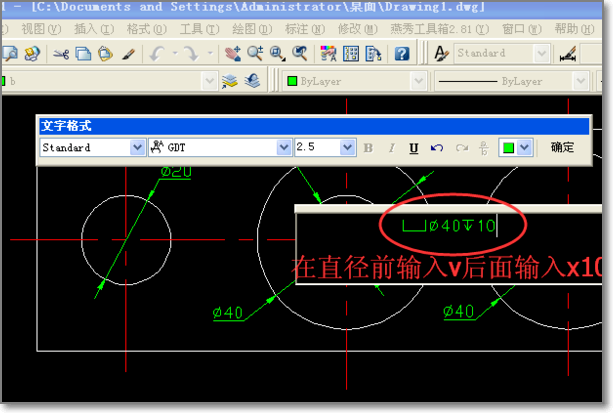Screen dimensions: 613x413
Task: Open the top toolbar Standard text style dropdown
Action: coord(542,53)
